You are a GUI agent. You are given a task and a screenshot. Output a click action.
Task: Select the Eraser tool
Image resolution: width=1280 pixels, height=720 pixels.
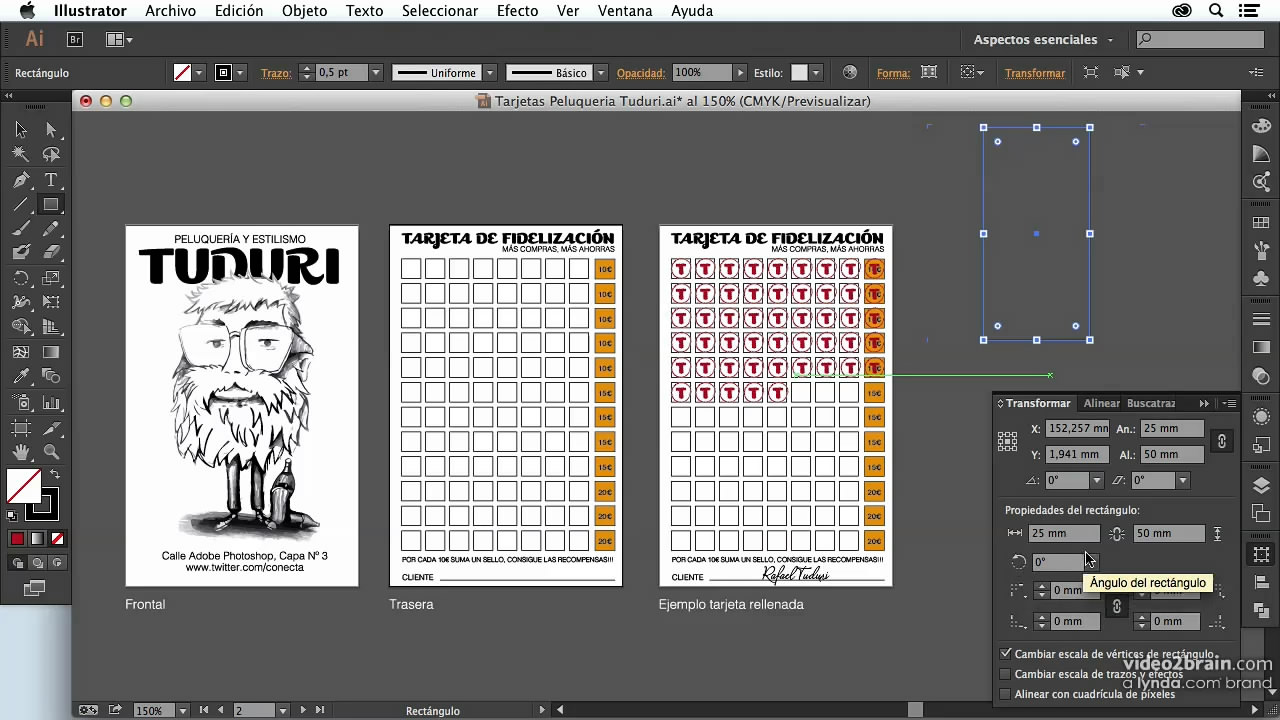pos(51,253)
